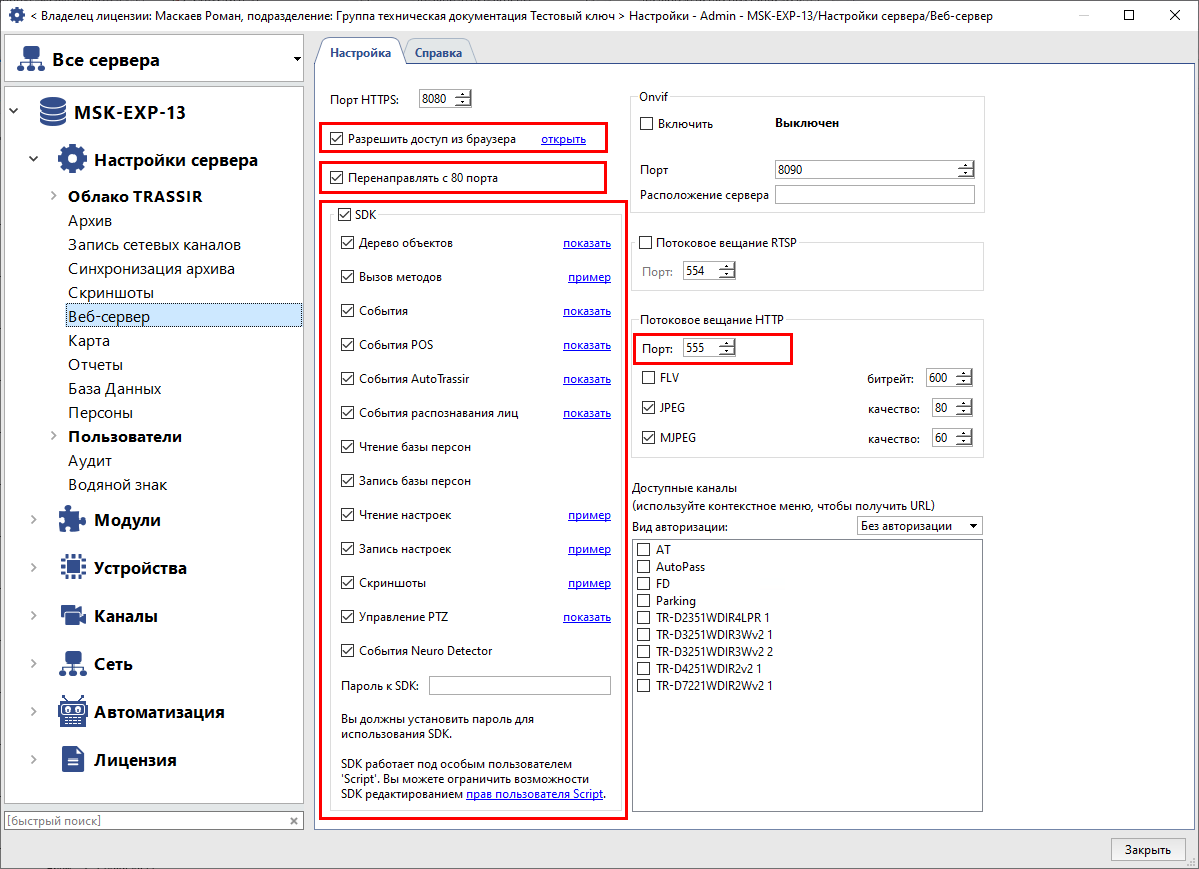Screen dimensions: 1199x869
Task: Click the document icon beside Лицензия
Action: [x=73, y=760]
